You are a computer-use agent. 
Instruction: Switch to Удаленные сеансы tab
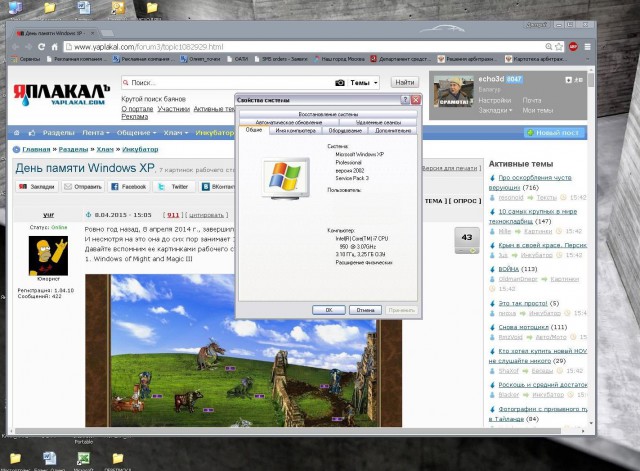tap(378, 122)
